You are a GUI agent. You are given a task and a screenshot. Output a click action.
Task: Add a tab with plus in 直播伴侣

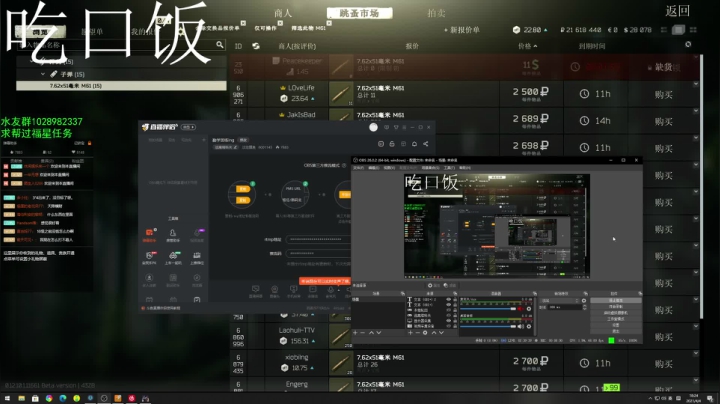point(203,140)
